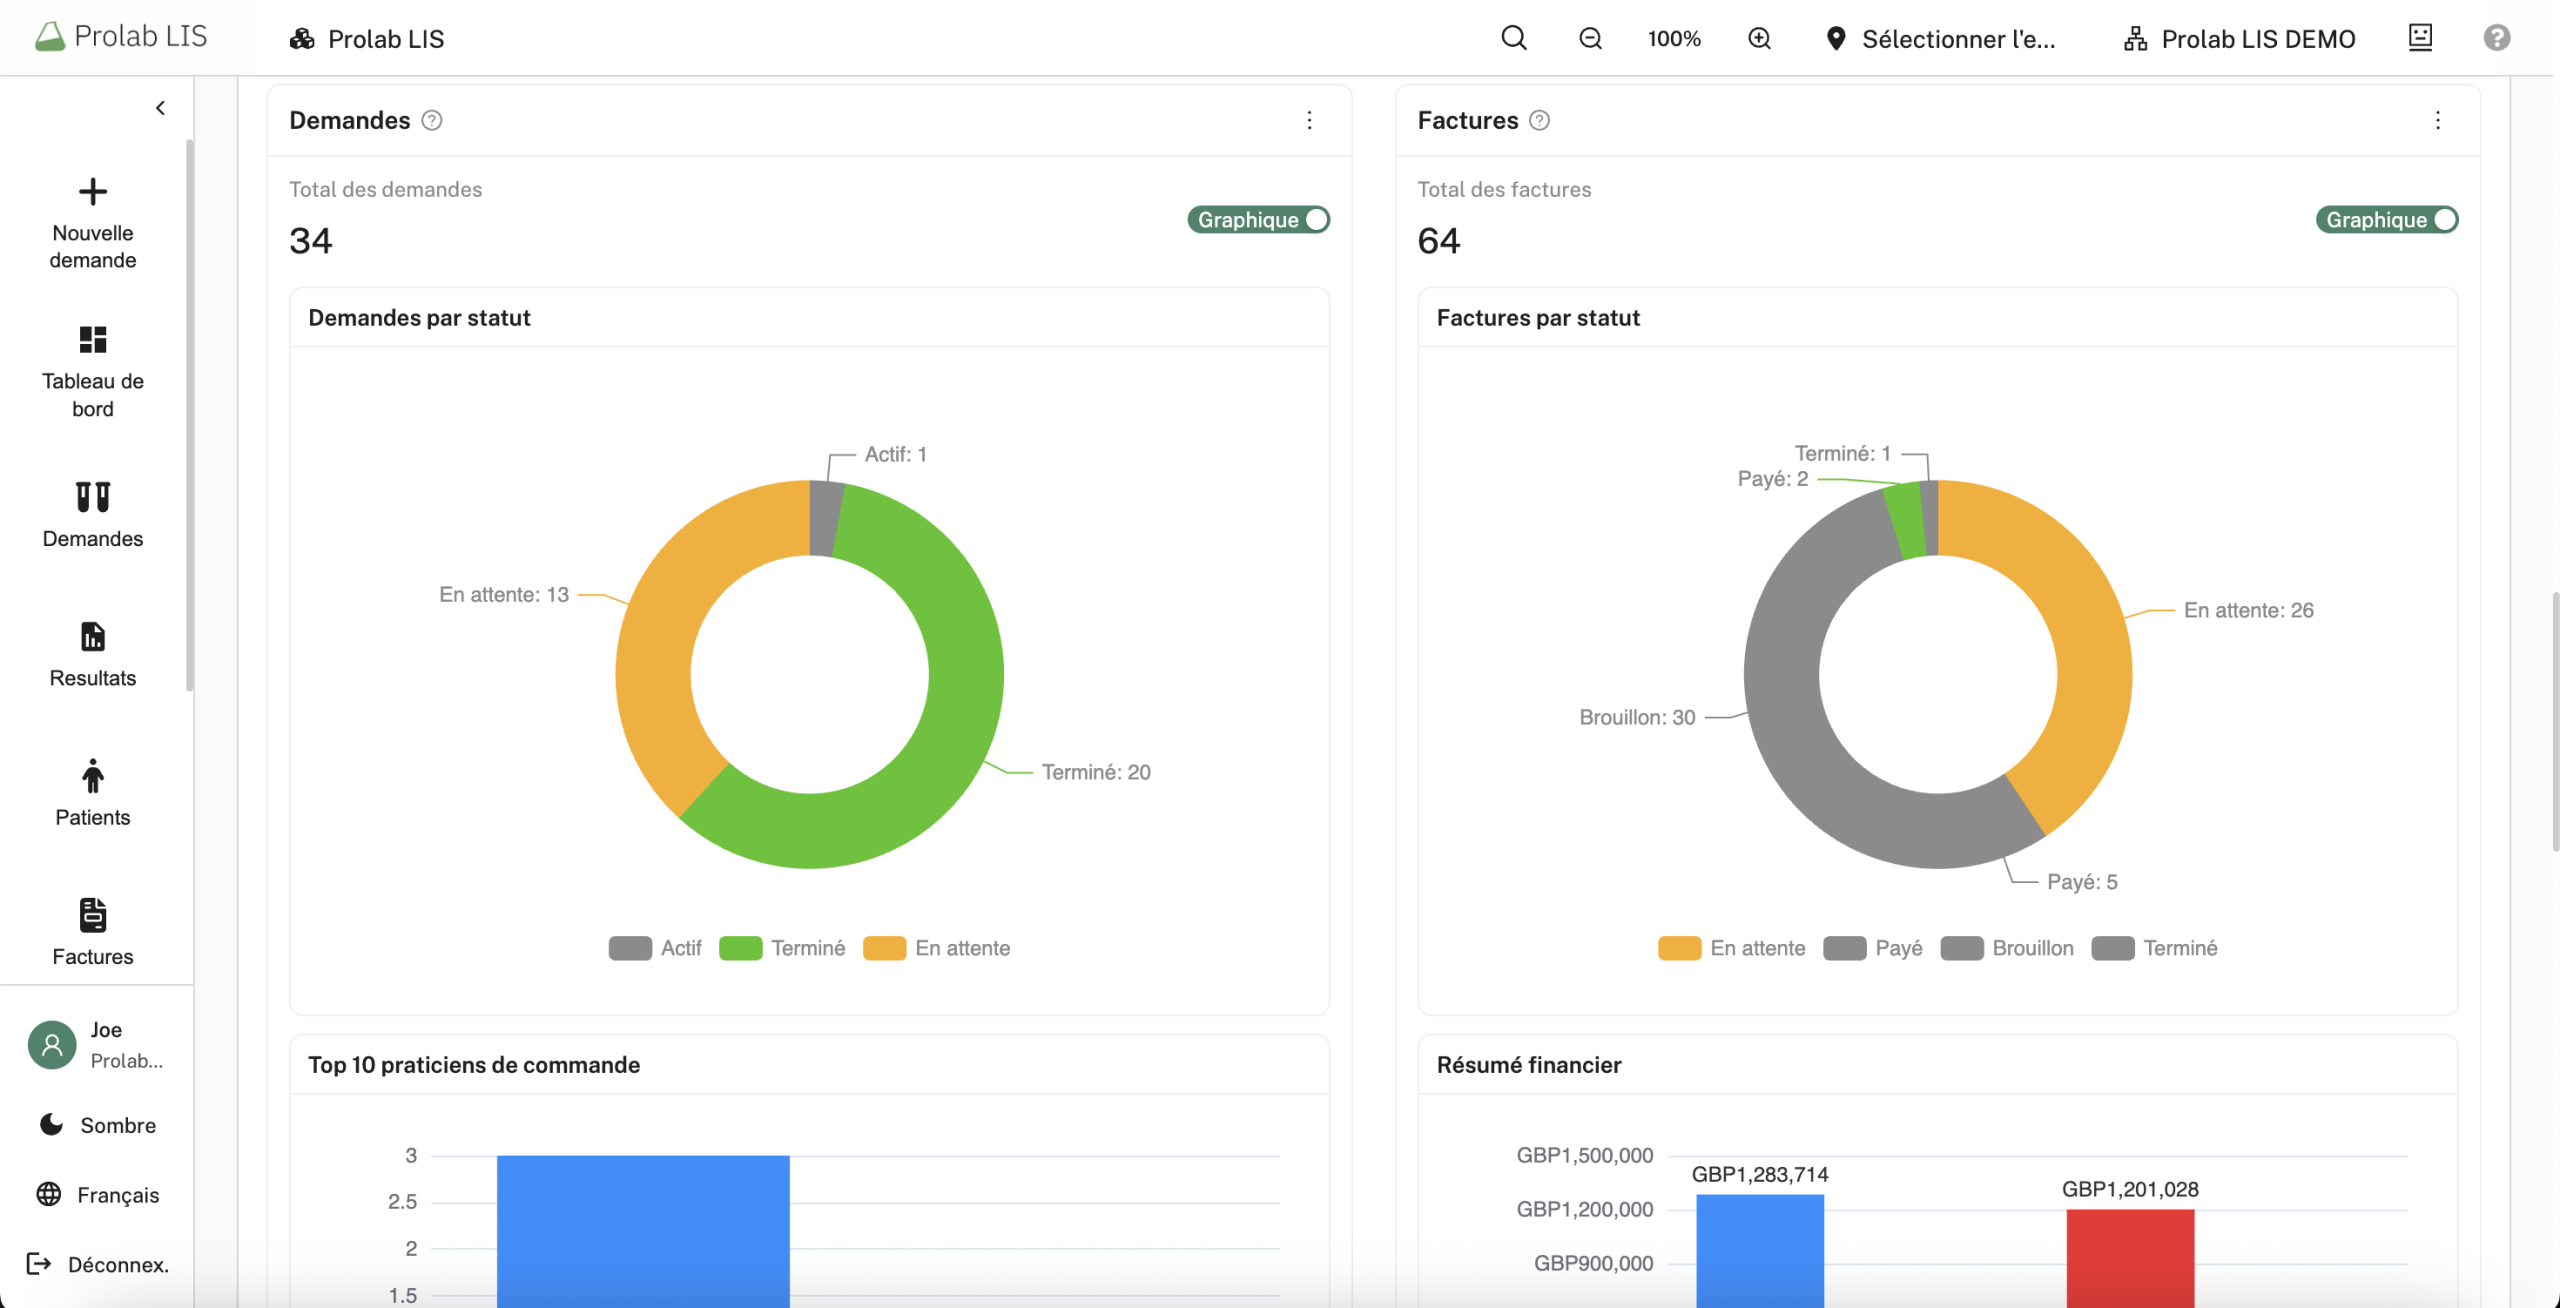2560x1308 pixels.
Task: Click the location pin icon
Action: click(1836, 38)
